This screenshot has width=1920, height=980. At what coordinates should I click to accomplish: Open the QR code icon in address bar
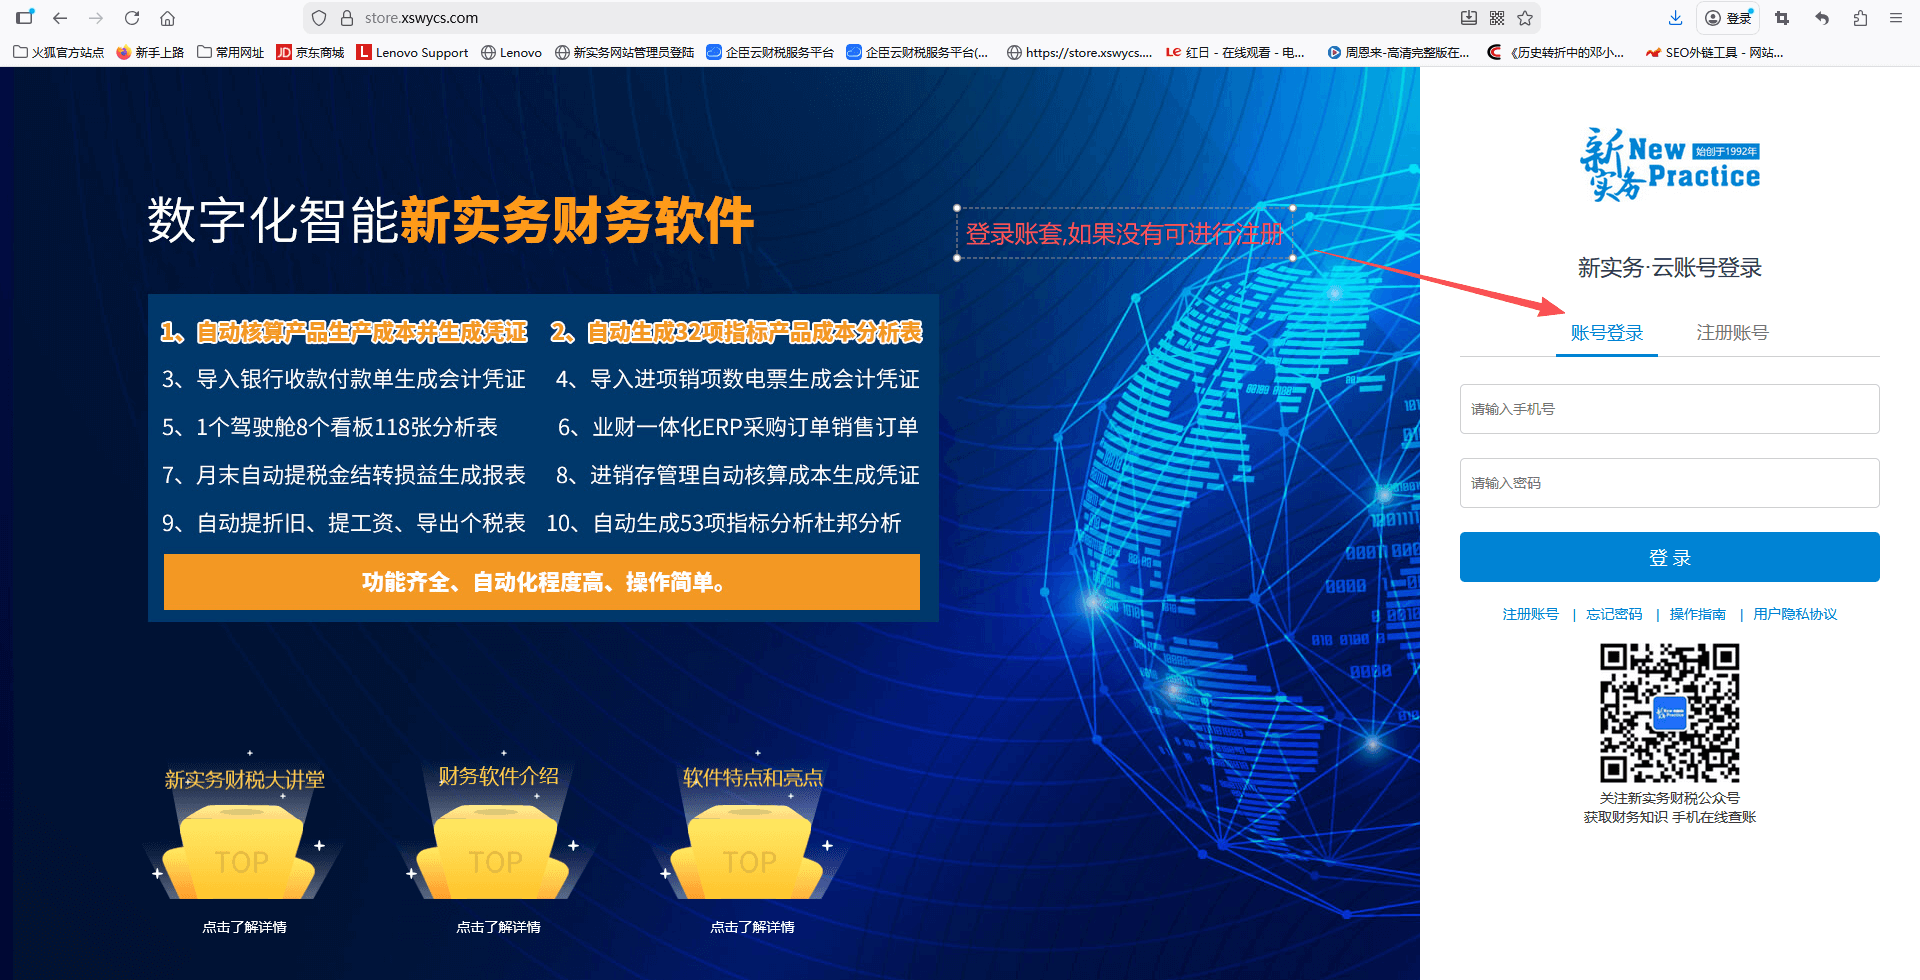pyautogui.click(x=1497, y=18)
